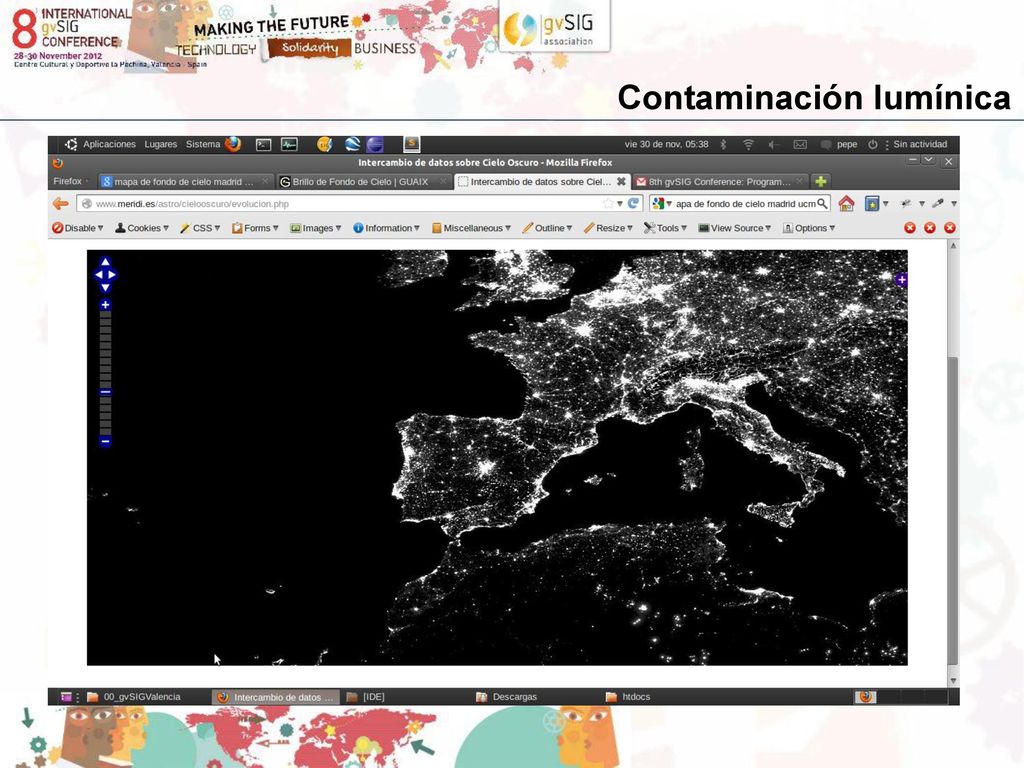Open the sound volume indicator
The image size is (1024, 768).
pyautogui.click(x=774, y=144)
